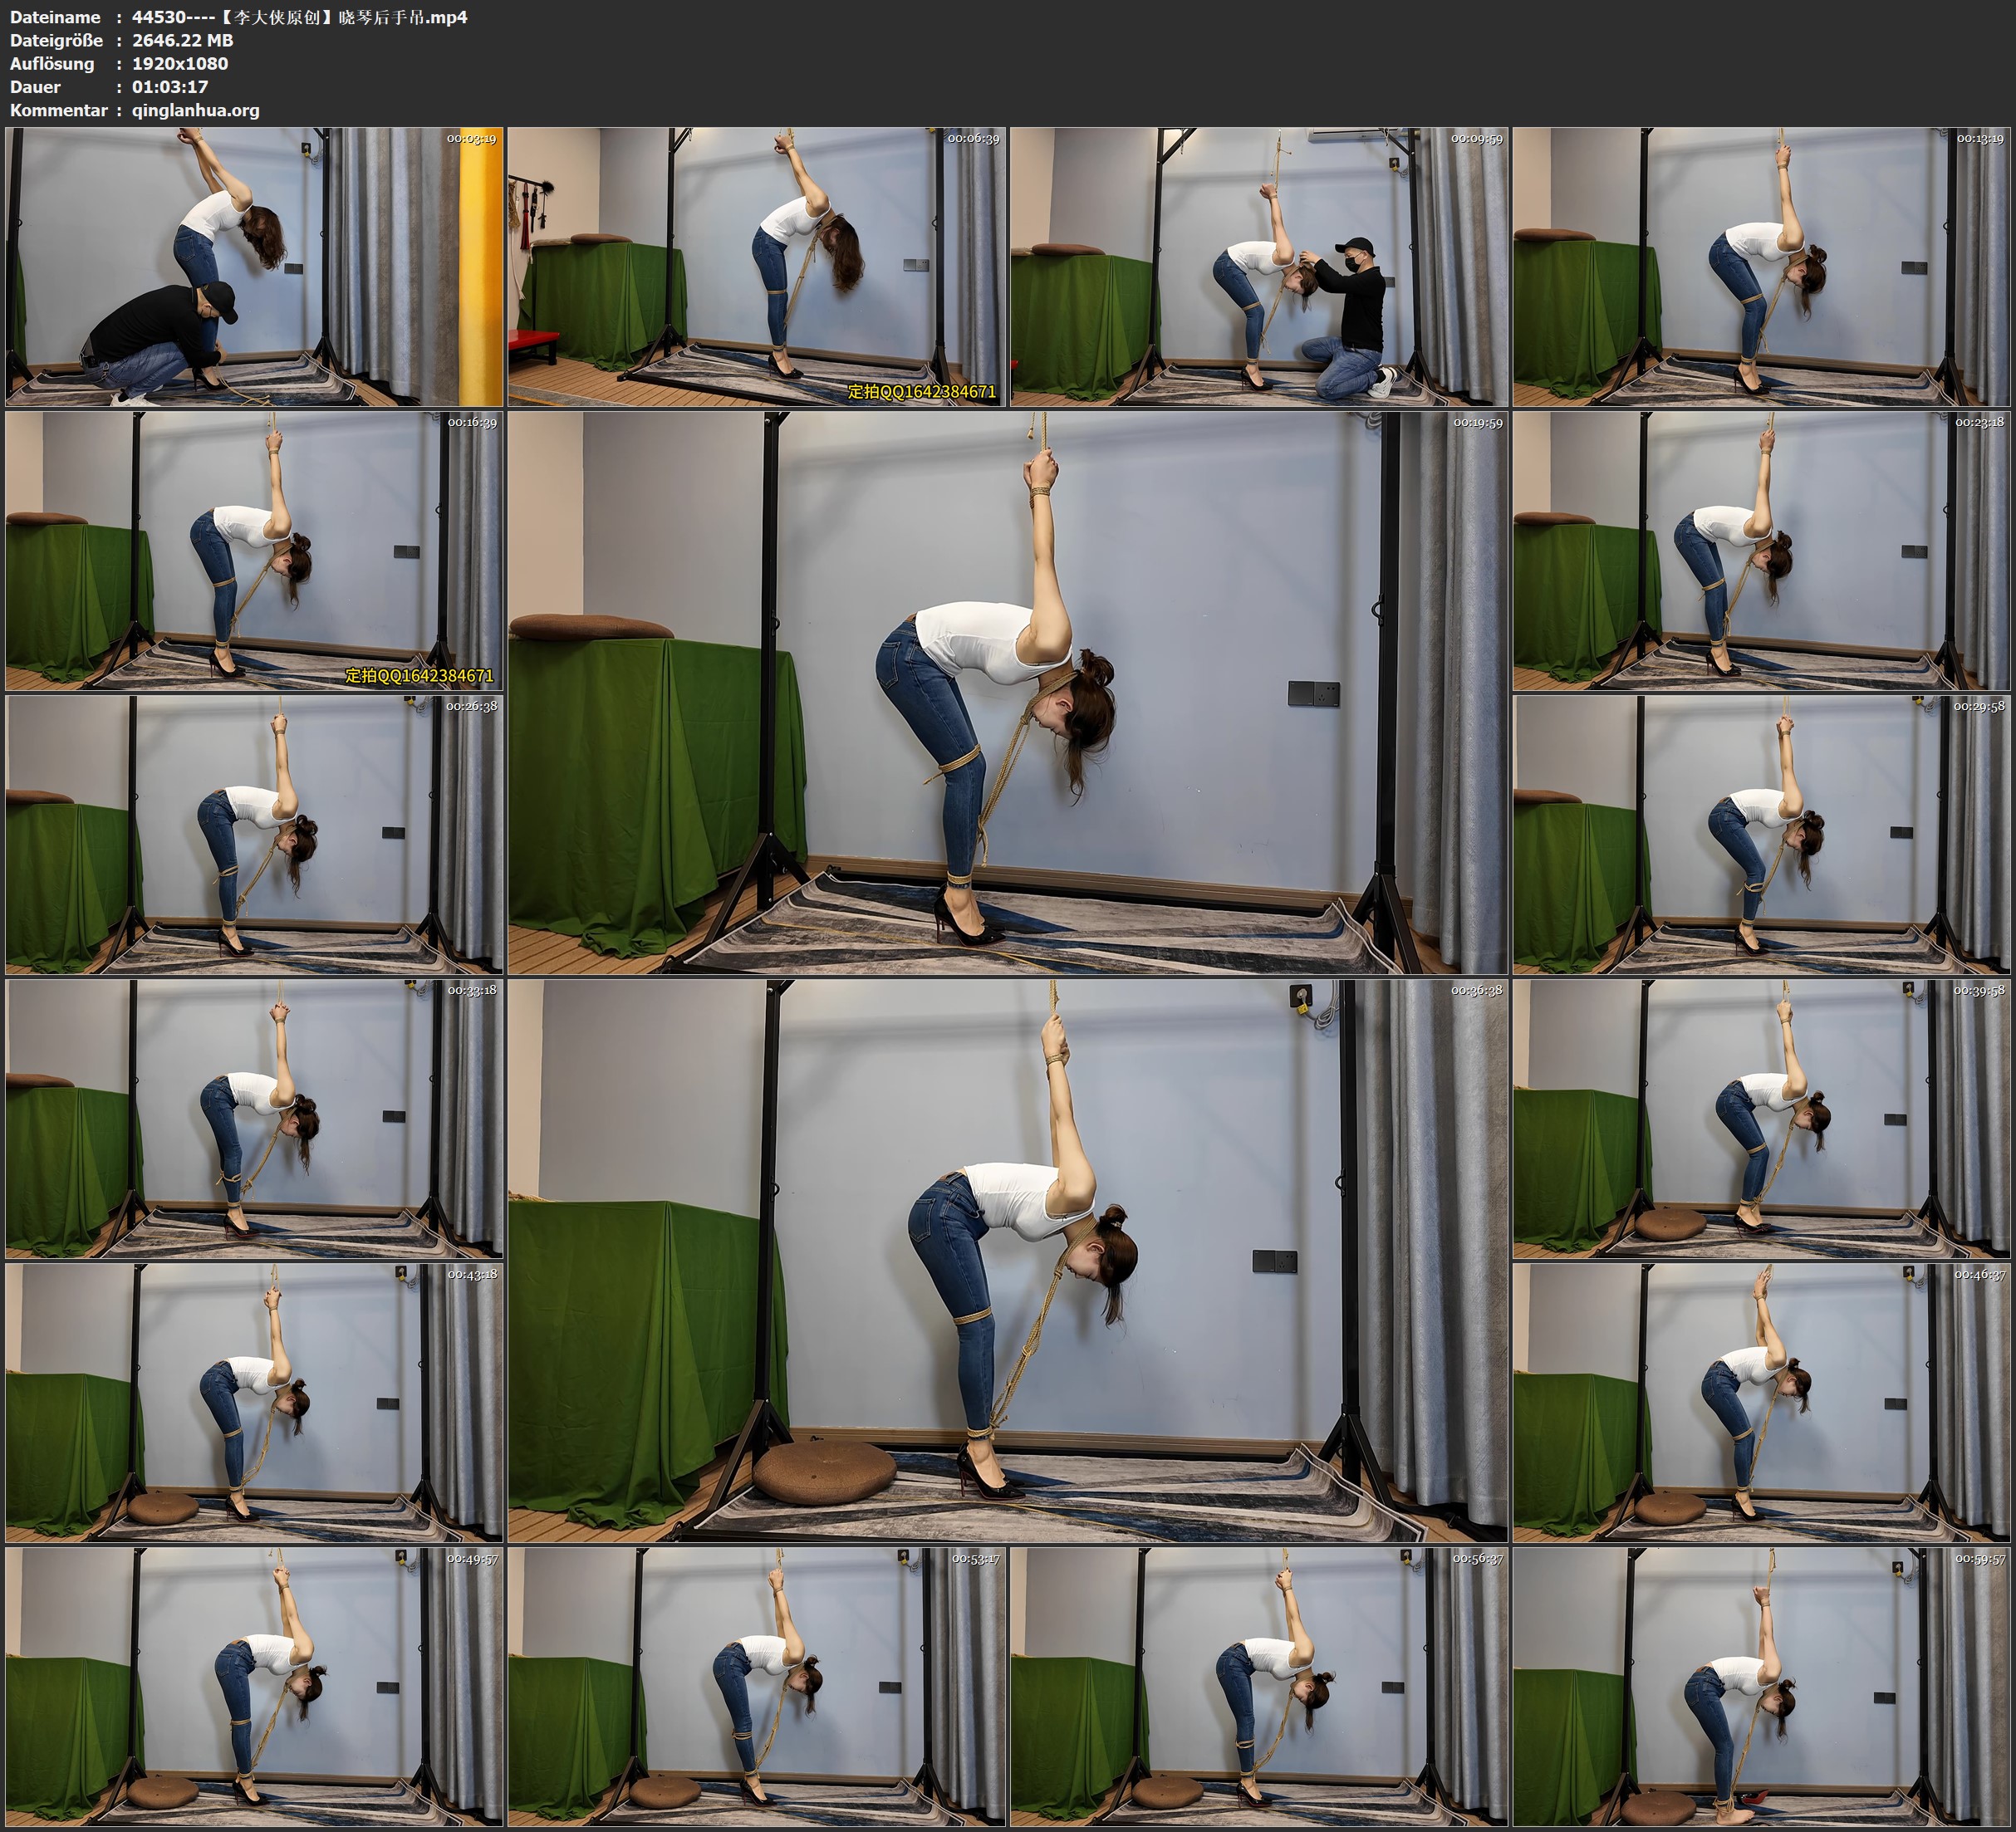Image resolution: width=2016 pixels, height=1832 pixels.
Task: Select the large frame timestamped 00:36:38
Action: [1007, 1260]
